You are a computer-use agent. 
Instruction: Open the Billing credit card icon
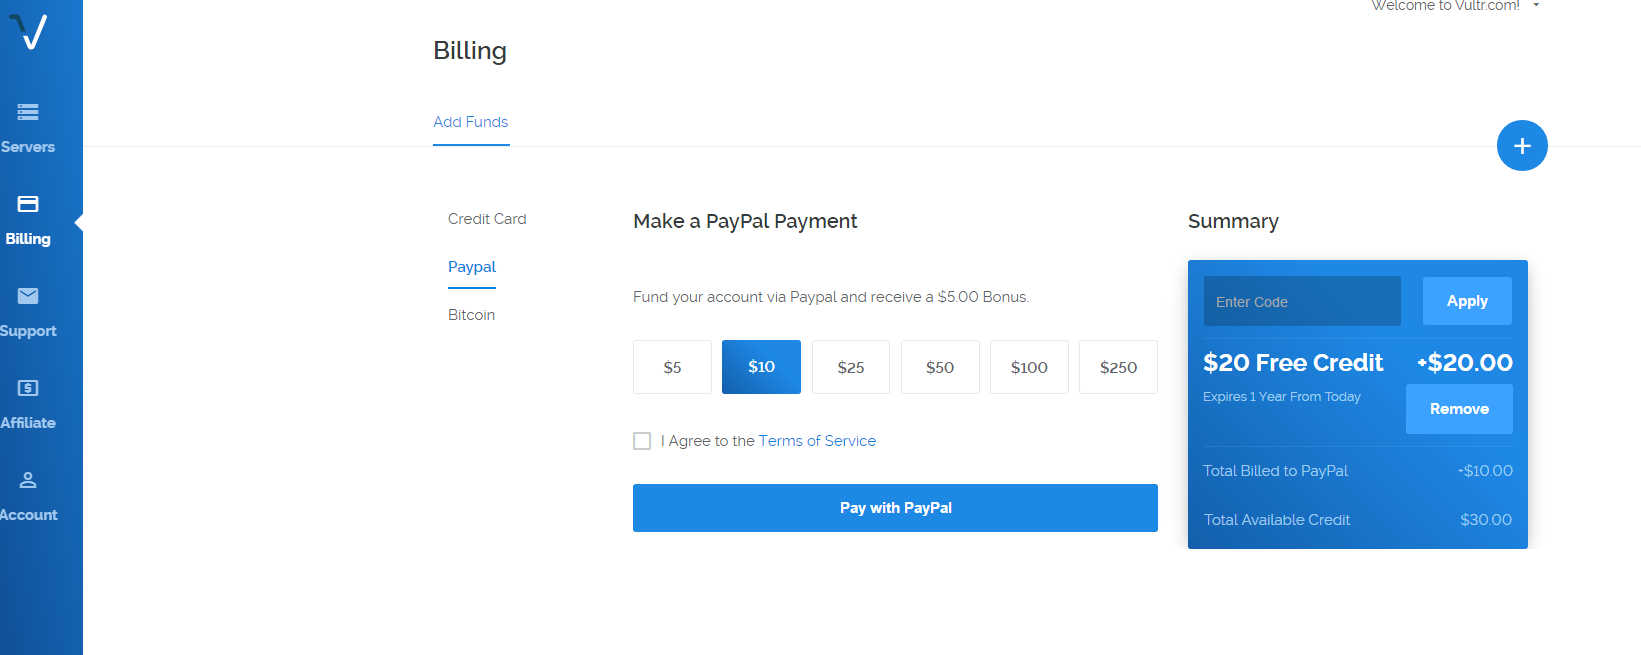click(28, 204)
